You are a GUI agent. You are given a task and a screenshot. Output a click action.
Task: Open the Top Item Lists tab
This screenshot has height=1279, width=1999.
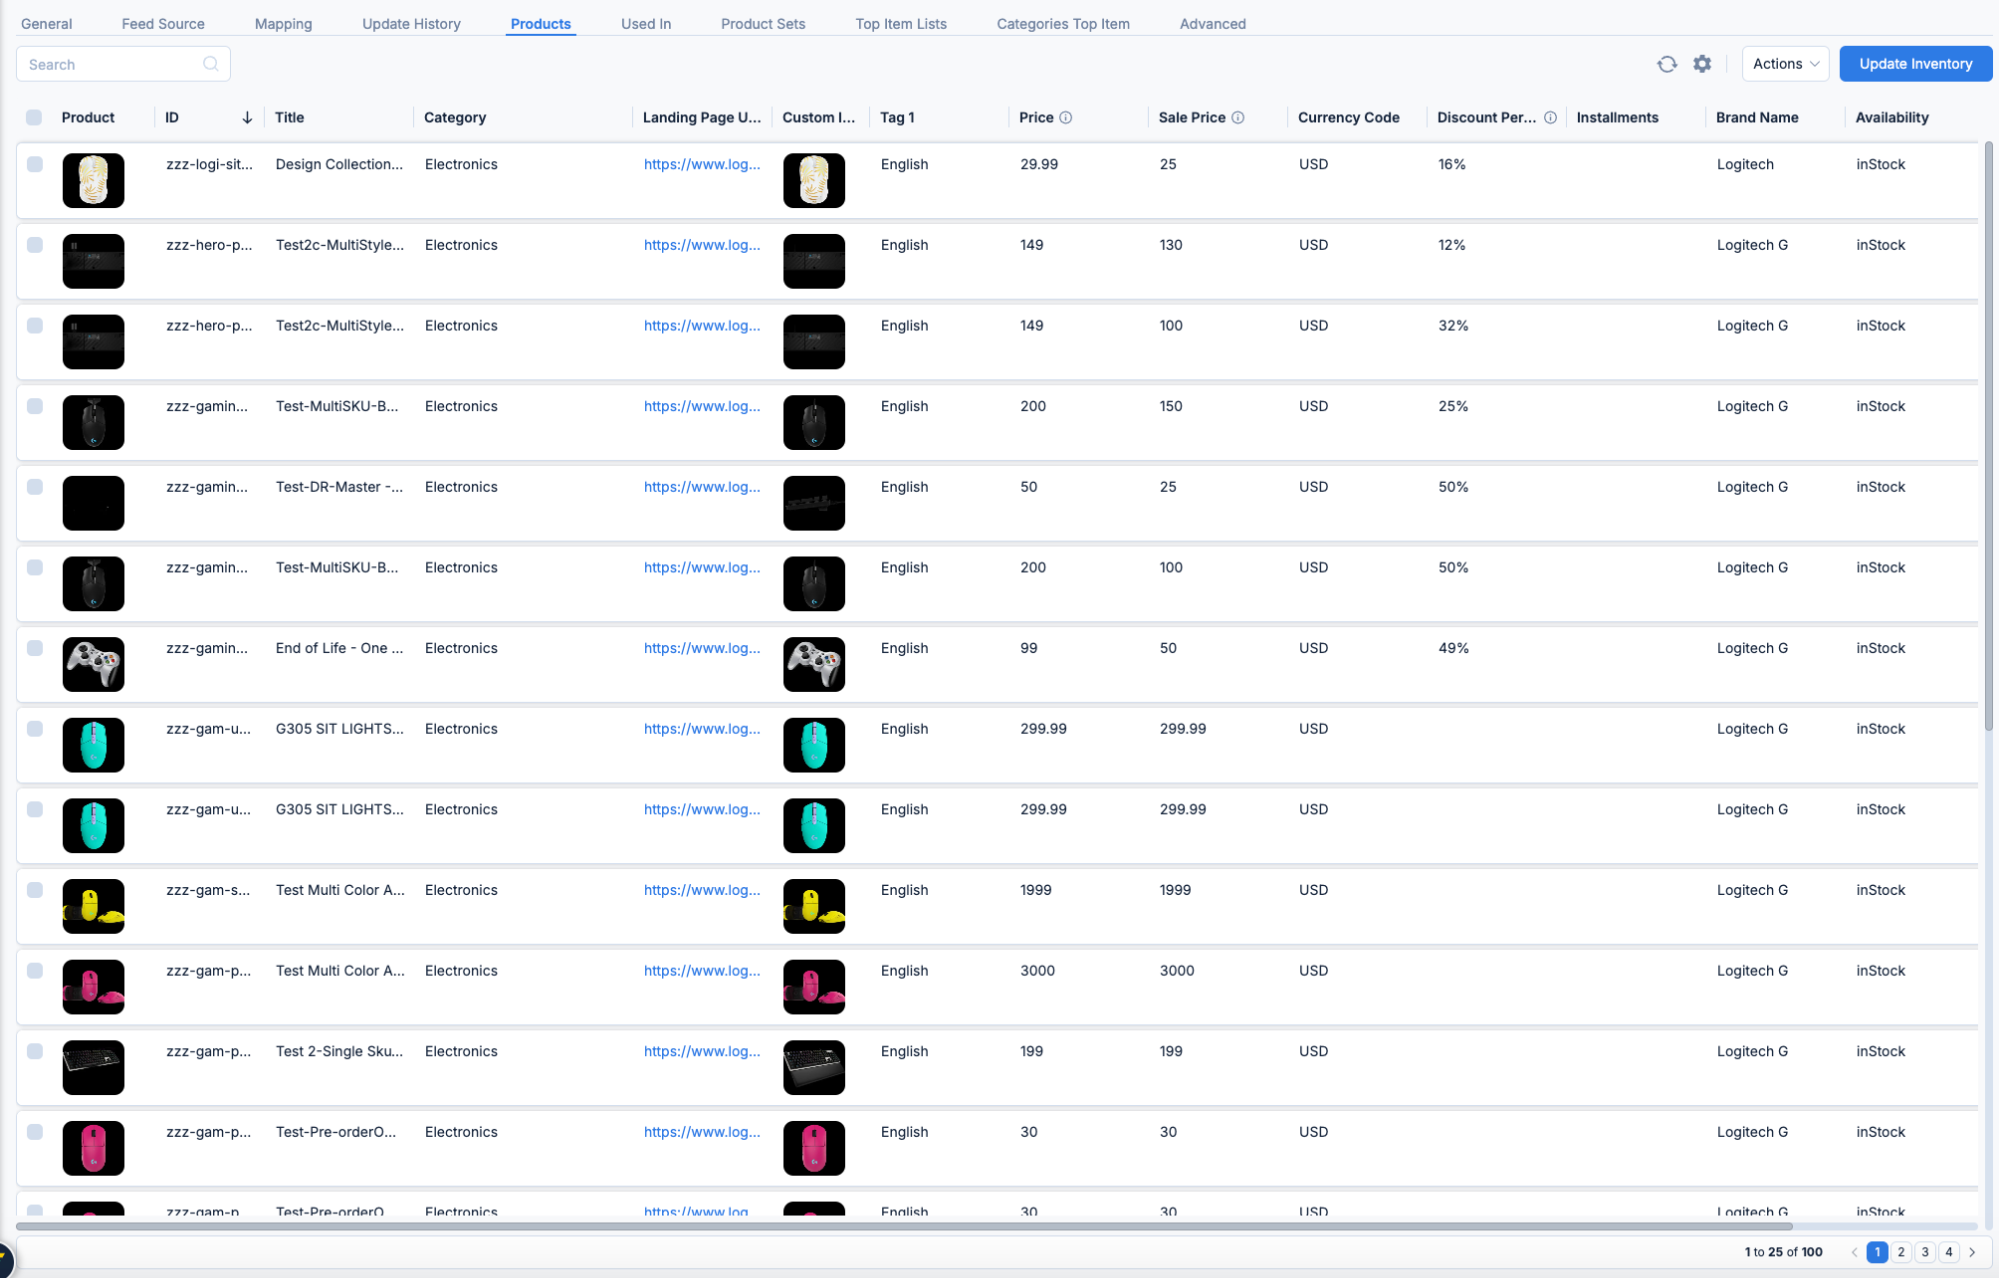901,24
